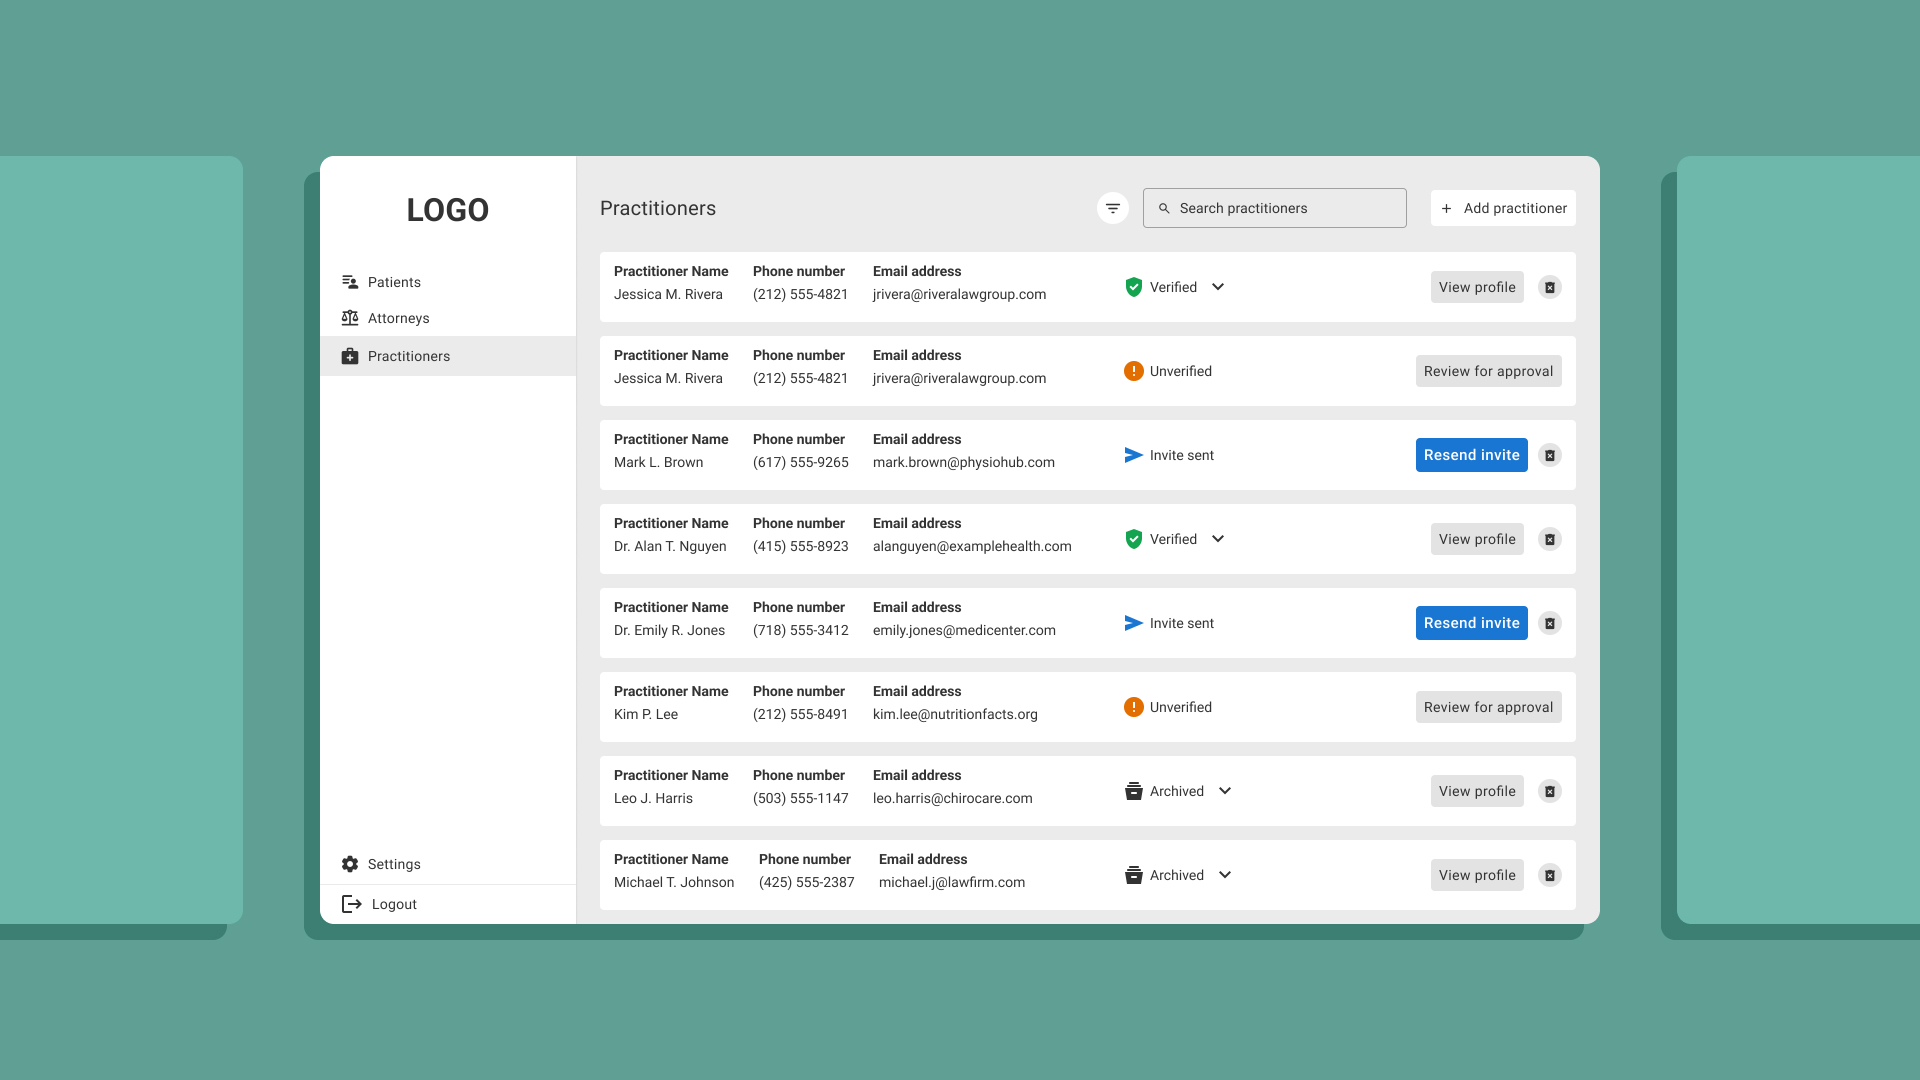Click the Logout arrow icon
The width and height of the screenshot is (1920, 1080).
tap(352, 904)
